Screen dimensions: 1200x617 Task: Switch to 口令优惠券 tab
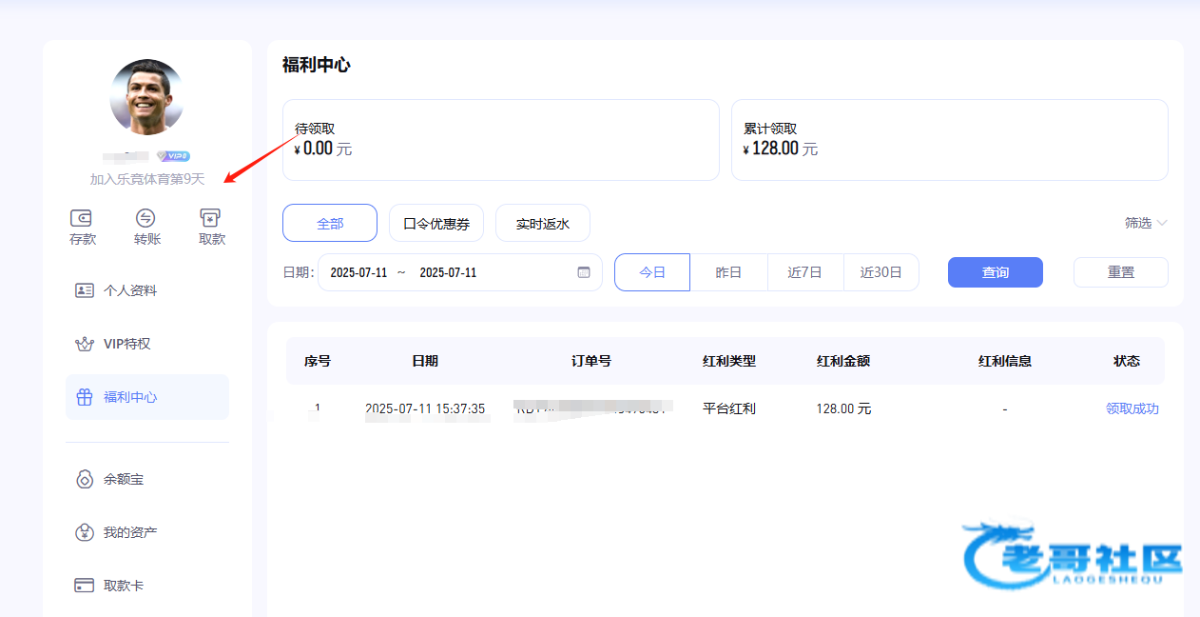point(436,223)
